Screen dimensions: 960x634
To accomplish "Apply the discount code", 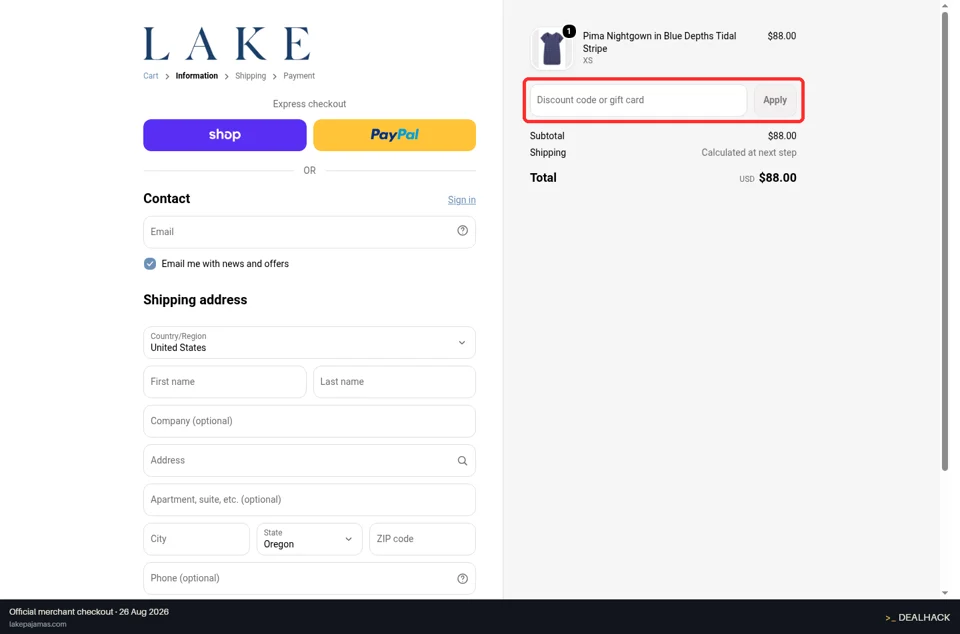I will point(775,100).
